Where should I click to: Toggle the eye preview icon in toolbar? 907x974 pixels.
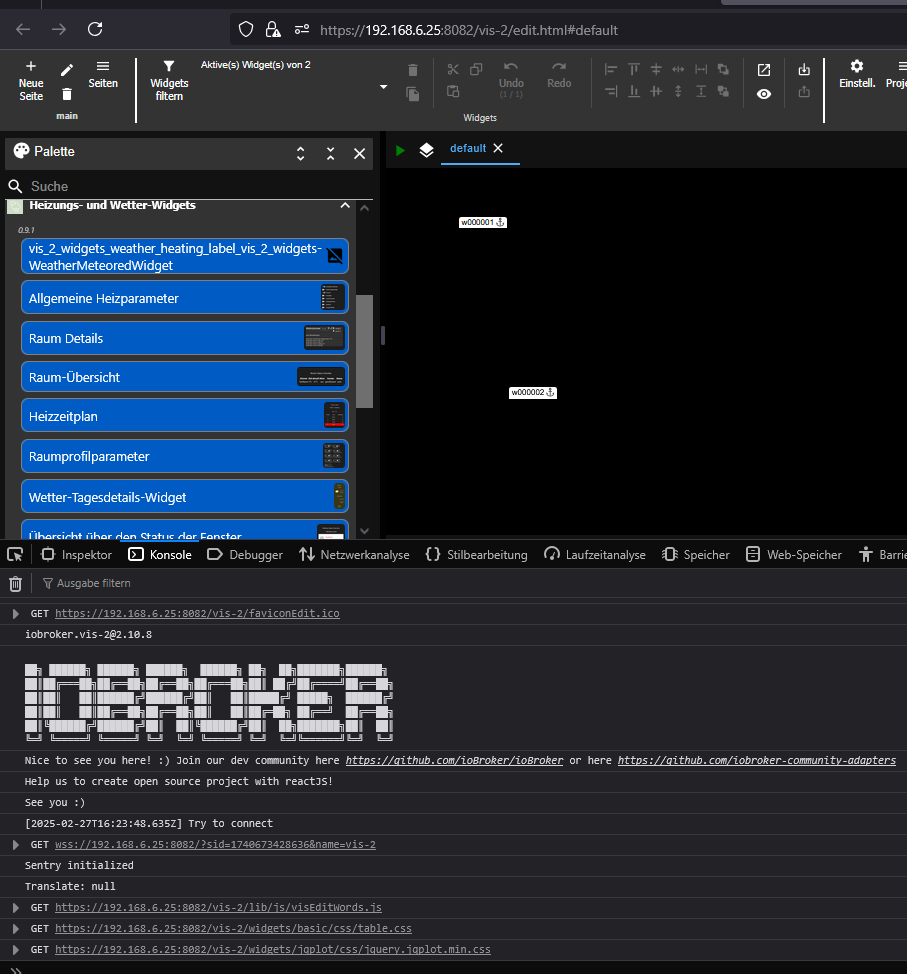764,93
